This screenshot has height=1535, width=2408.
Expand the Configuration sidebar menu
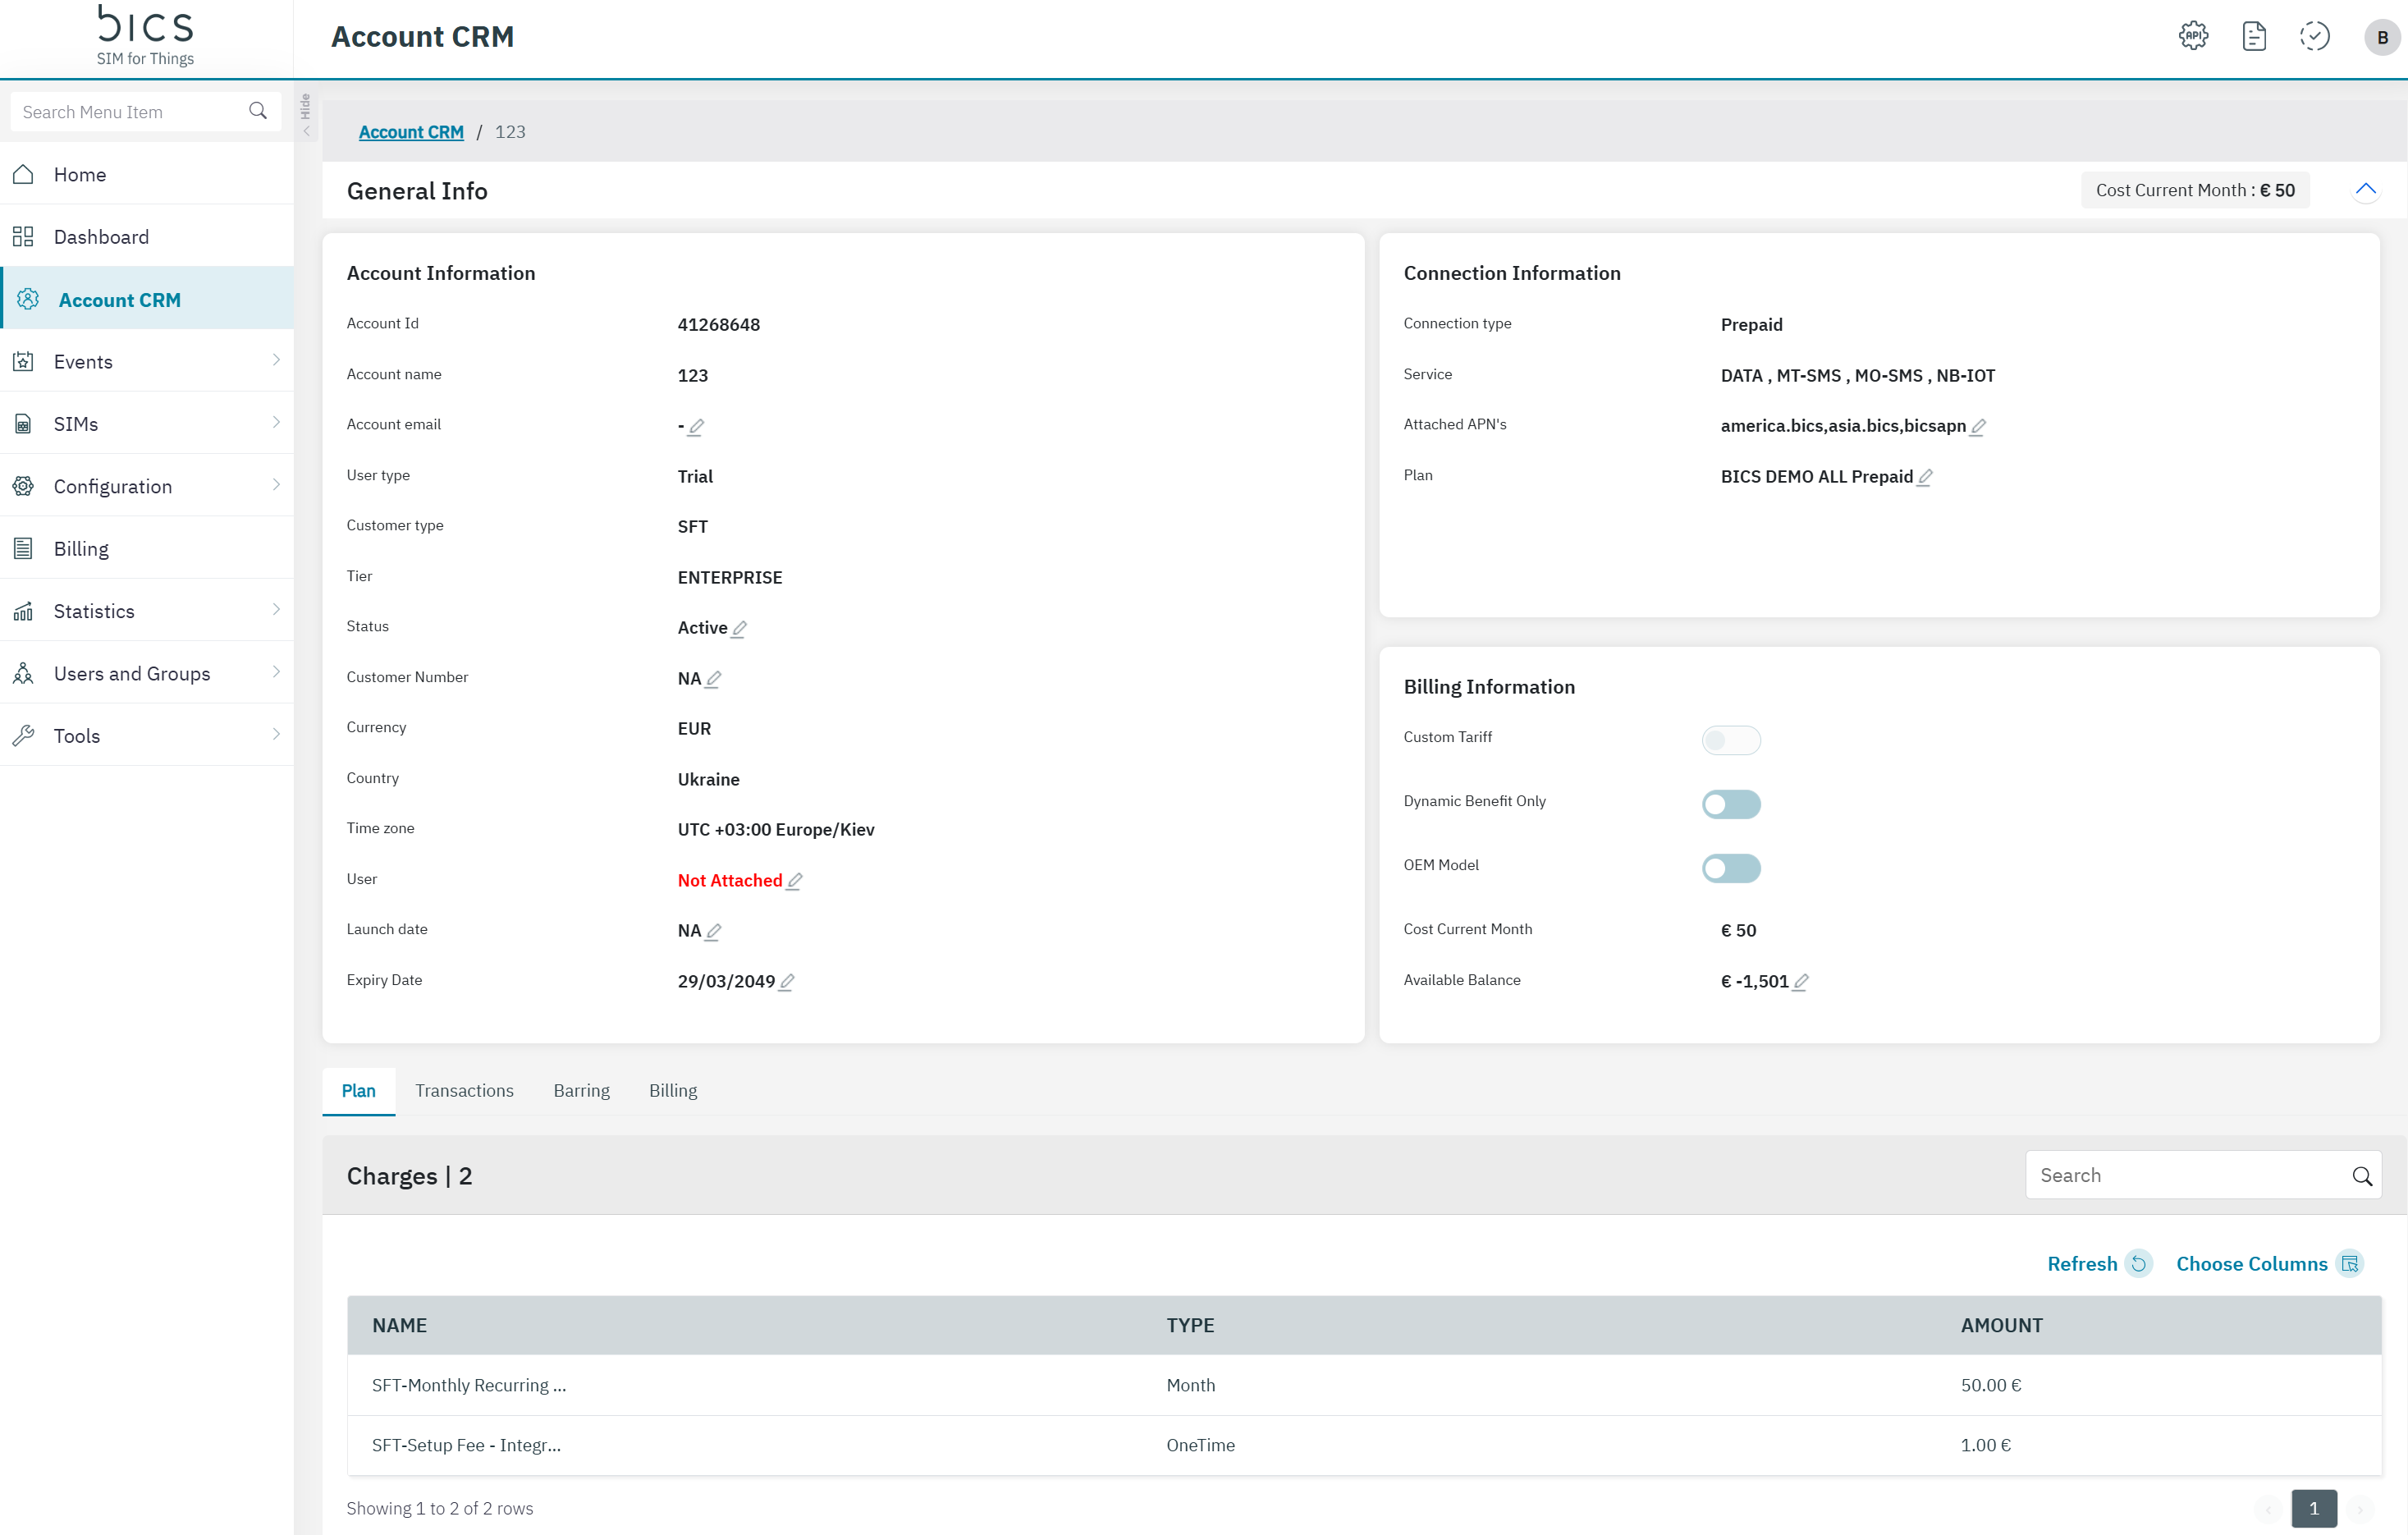click(147, 486)
